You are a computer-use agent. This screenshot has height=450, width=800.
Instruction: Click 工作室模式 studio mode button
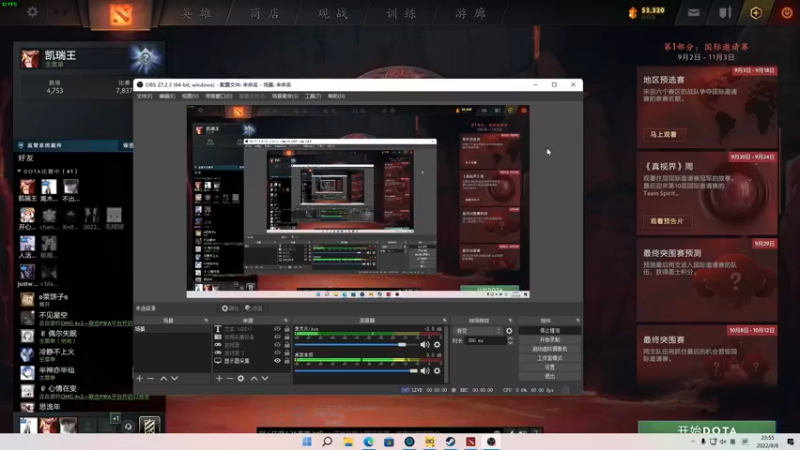(549, 358)
